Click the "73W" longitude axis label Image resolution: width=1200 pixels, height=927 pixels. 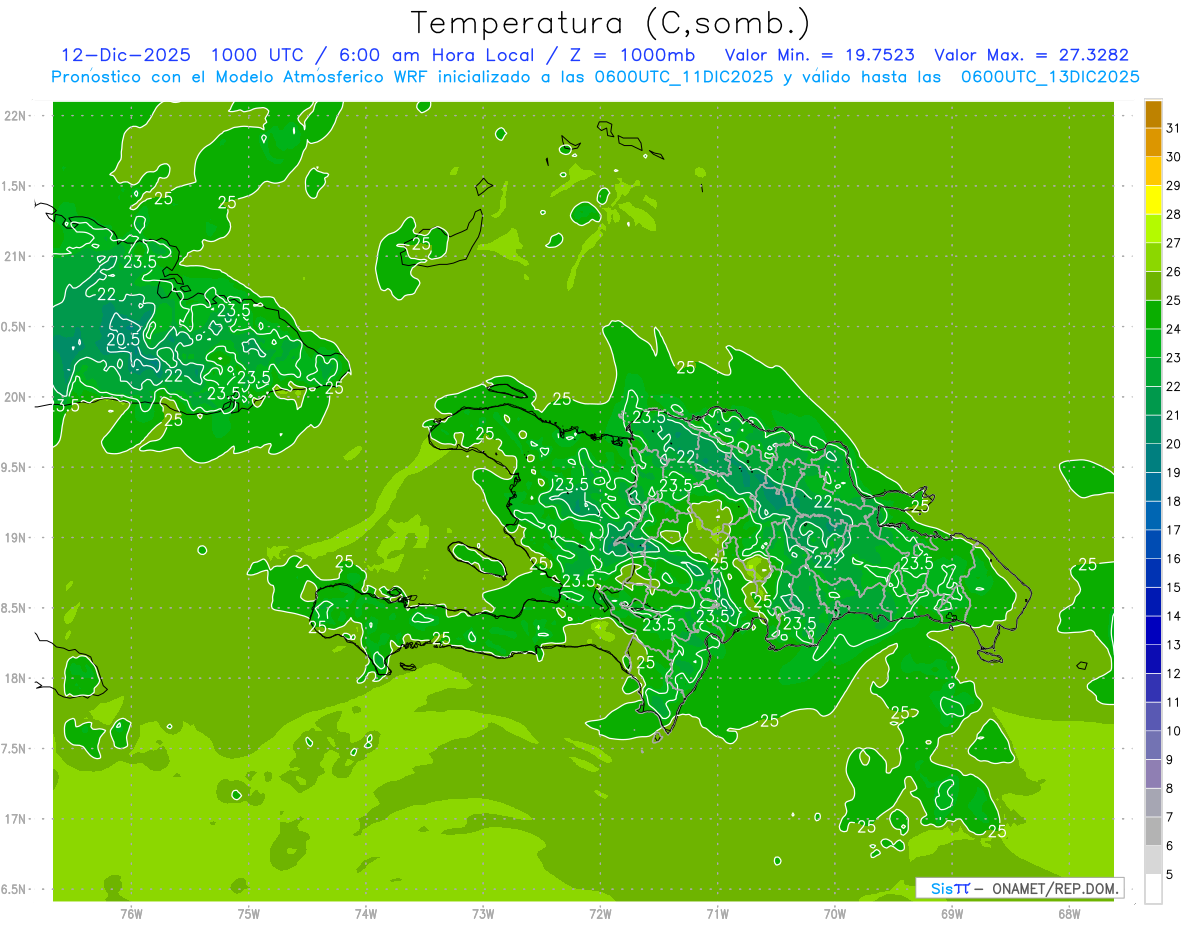tap(483, 914)
